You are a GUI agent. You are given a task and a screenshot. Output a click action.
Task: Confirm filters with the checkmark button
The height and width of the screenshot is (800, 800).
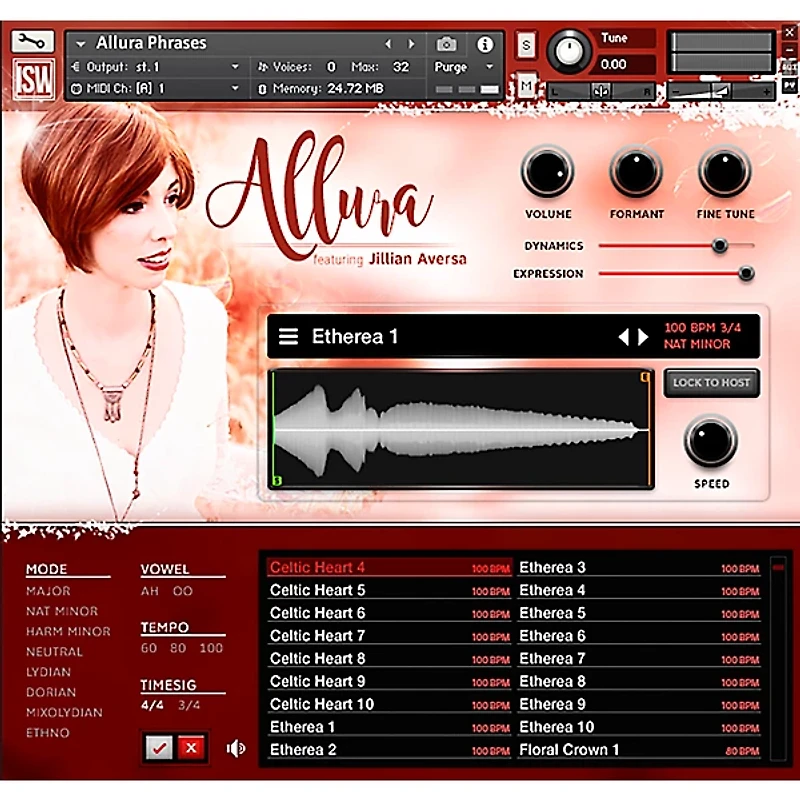point(159,748)
